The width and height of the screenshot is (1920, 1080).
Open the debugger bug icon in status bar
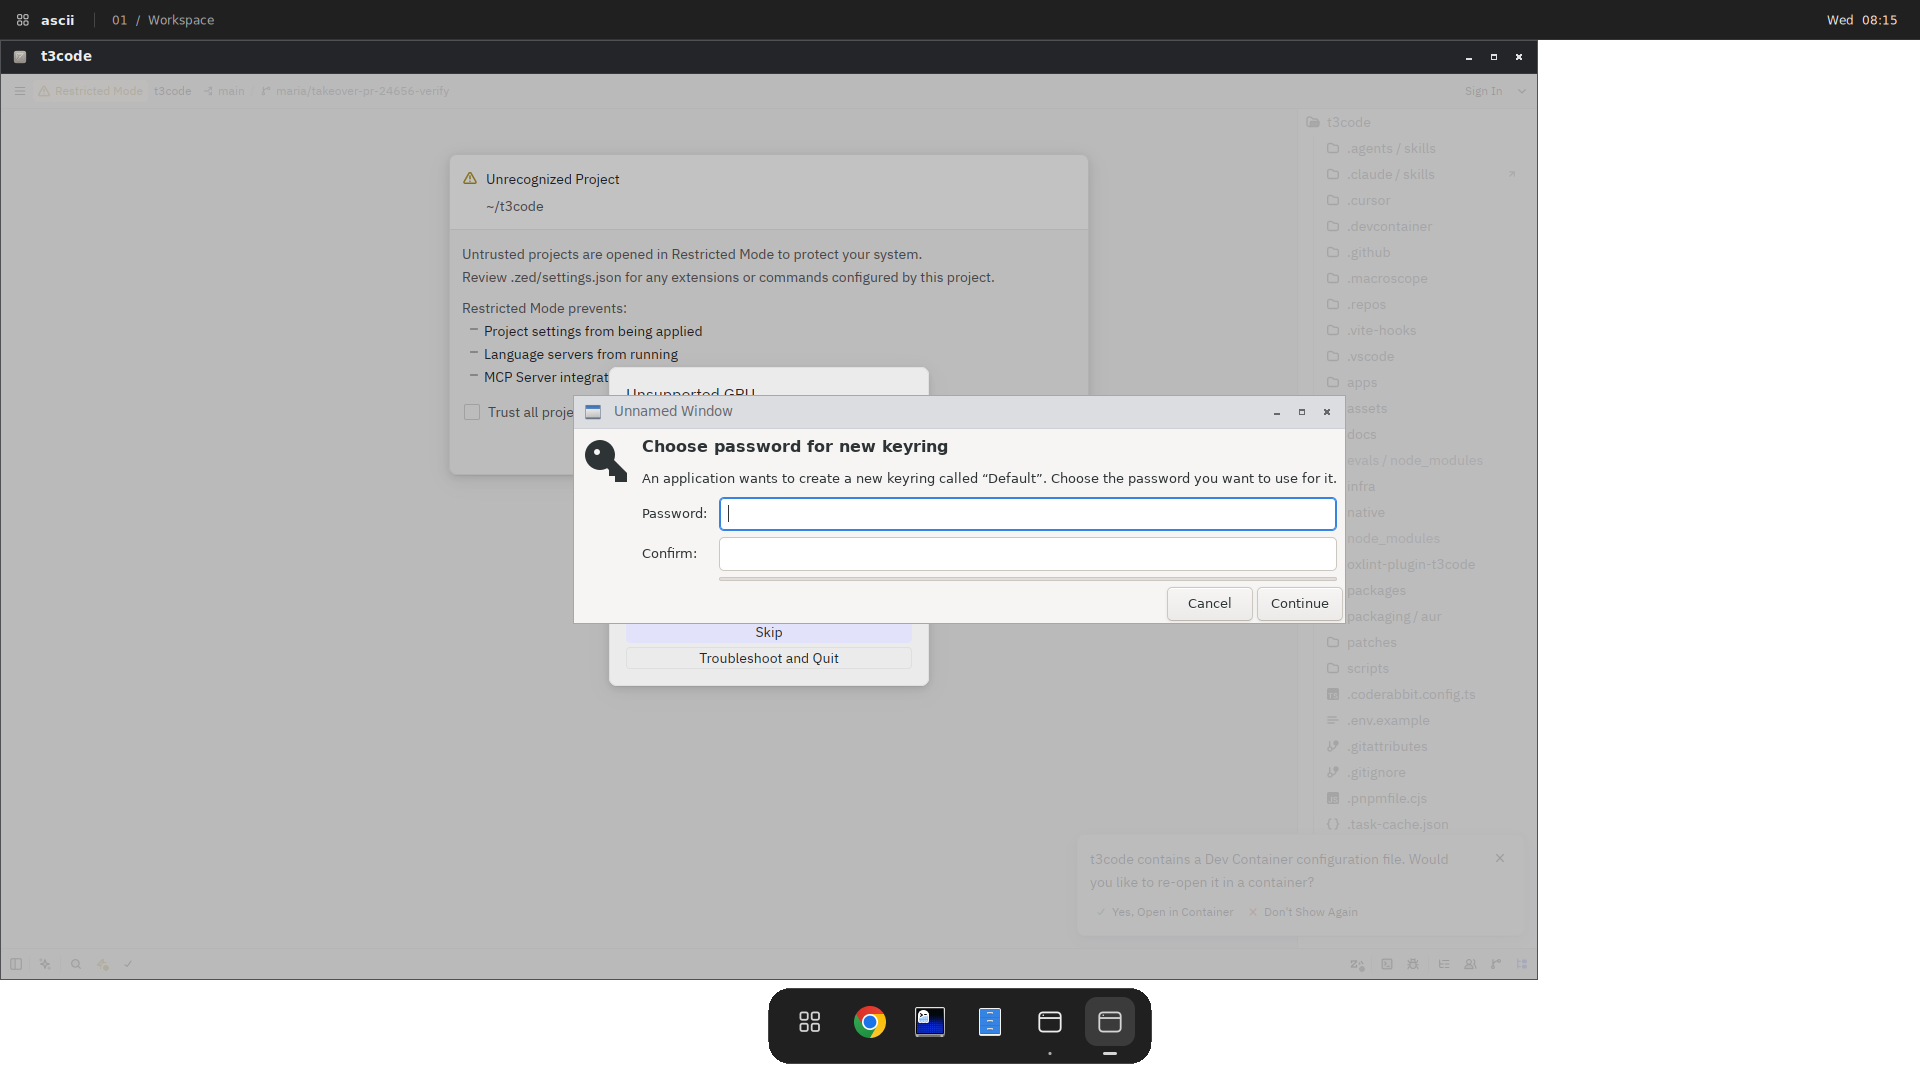point(1413,965)
